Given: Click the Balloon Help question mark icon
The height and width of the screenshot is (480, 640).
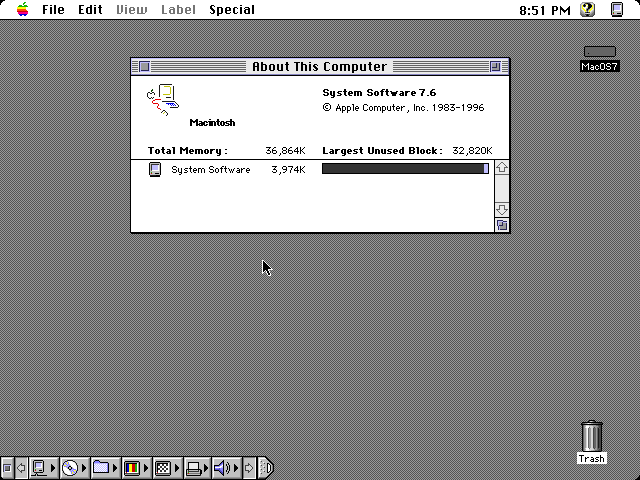Looking at the screenshot, I should tap(587, 9).
